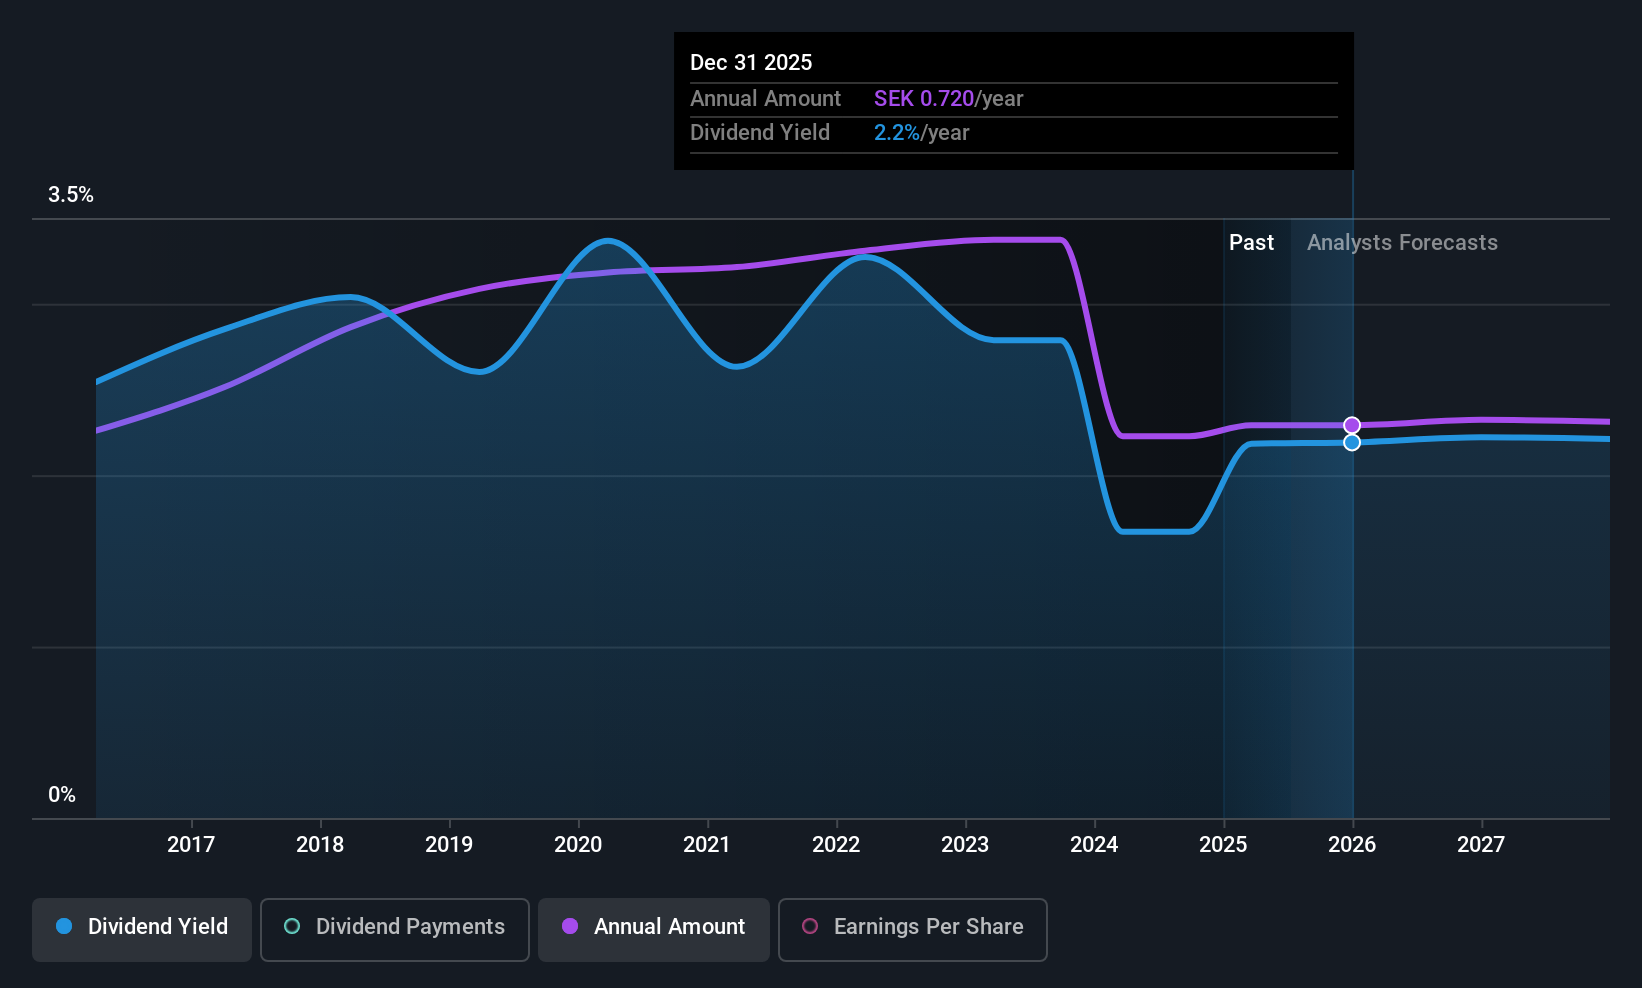Click the 3.5% y-axis label
Image resolution: width=1642 pixels, height=988 pixels.
[71, 195]
